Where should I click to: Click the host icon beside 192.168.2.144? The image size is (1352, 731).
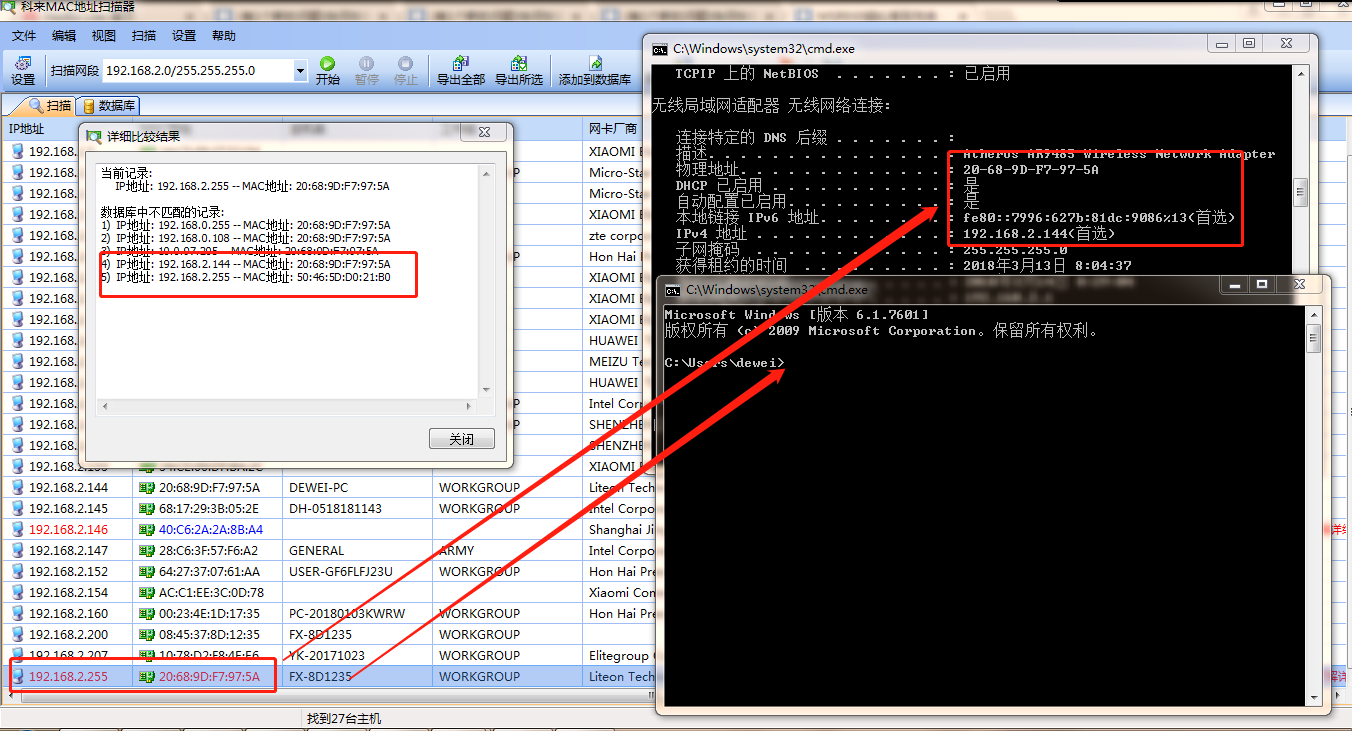coord(17,488)
